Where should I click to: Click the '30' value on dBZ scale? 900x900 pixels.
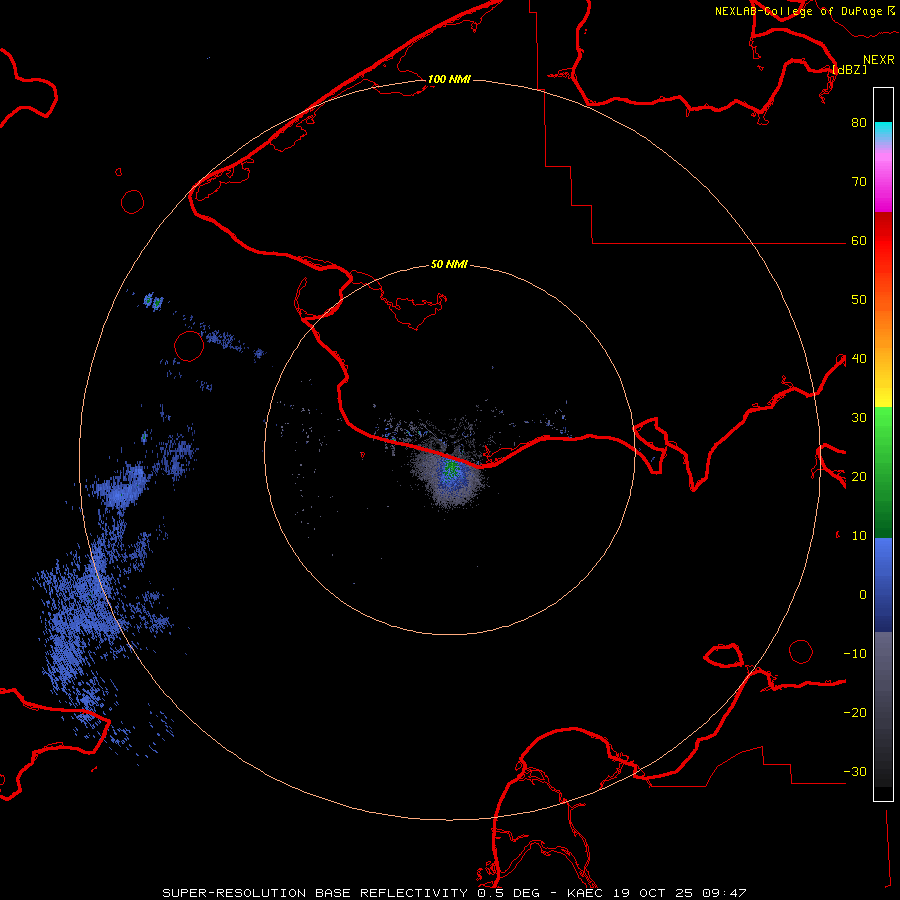coord(859,418)
